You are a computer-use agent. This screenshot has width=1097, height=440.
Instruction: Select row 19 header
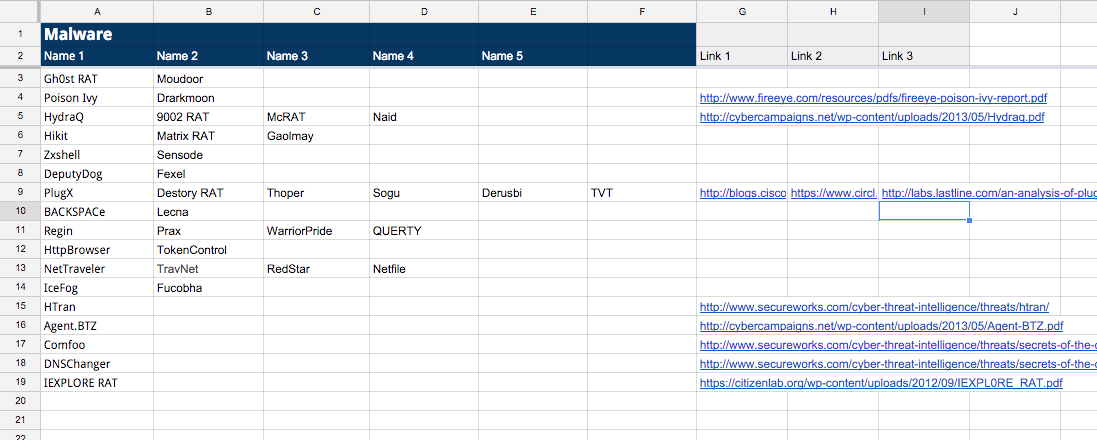coord(20,383)
